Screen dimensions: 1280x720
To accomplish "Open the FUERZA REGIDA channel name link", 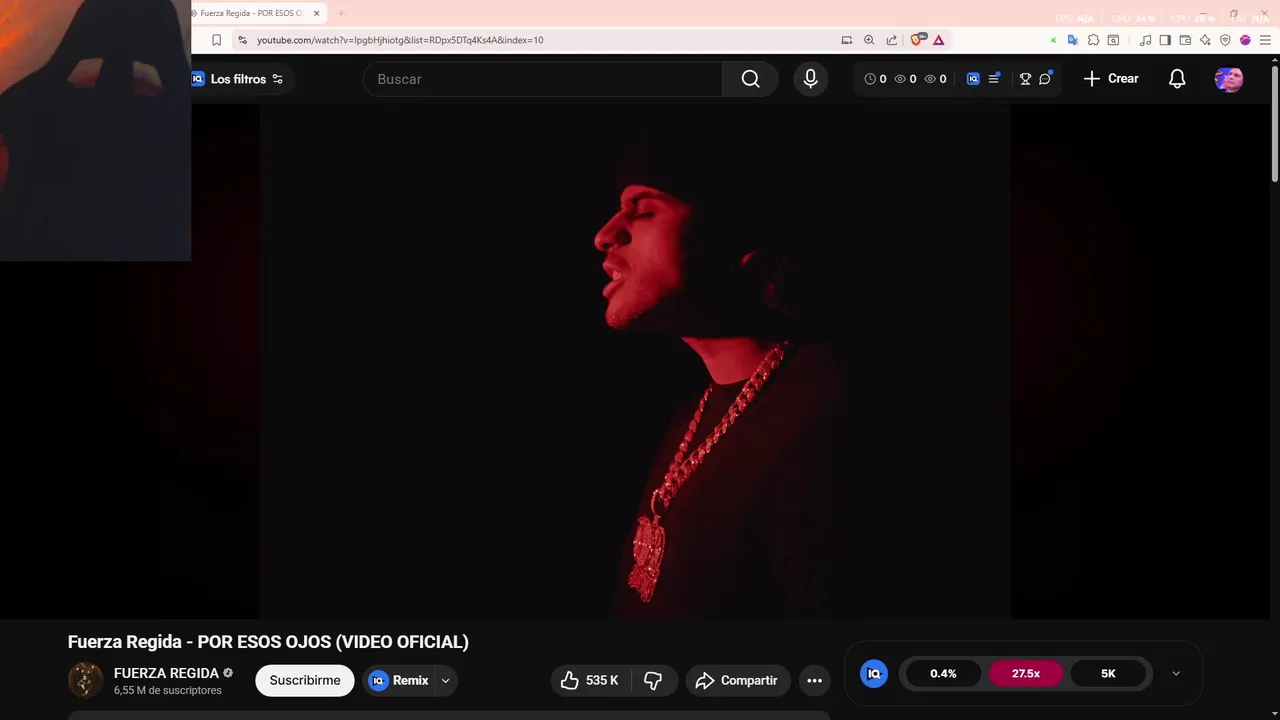I will [x=166, y=673].
